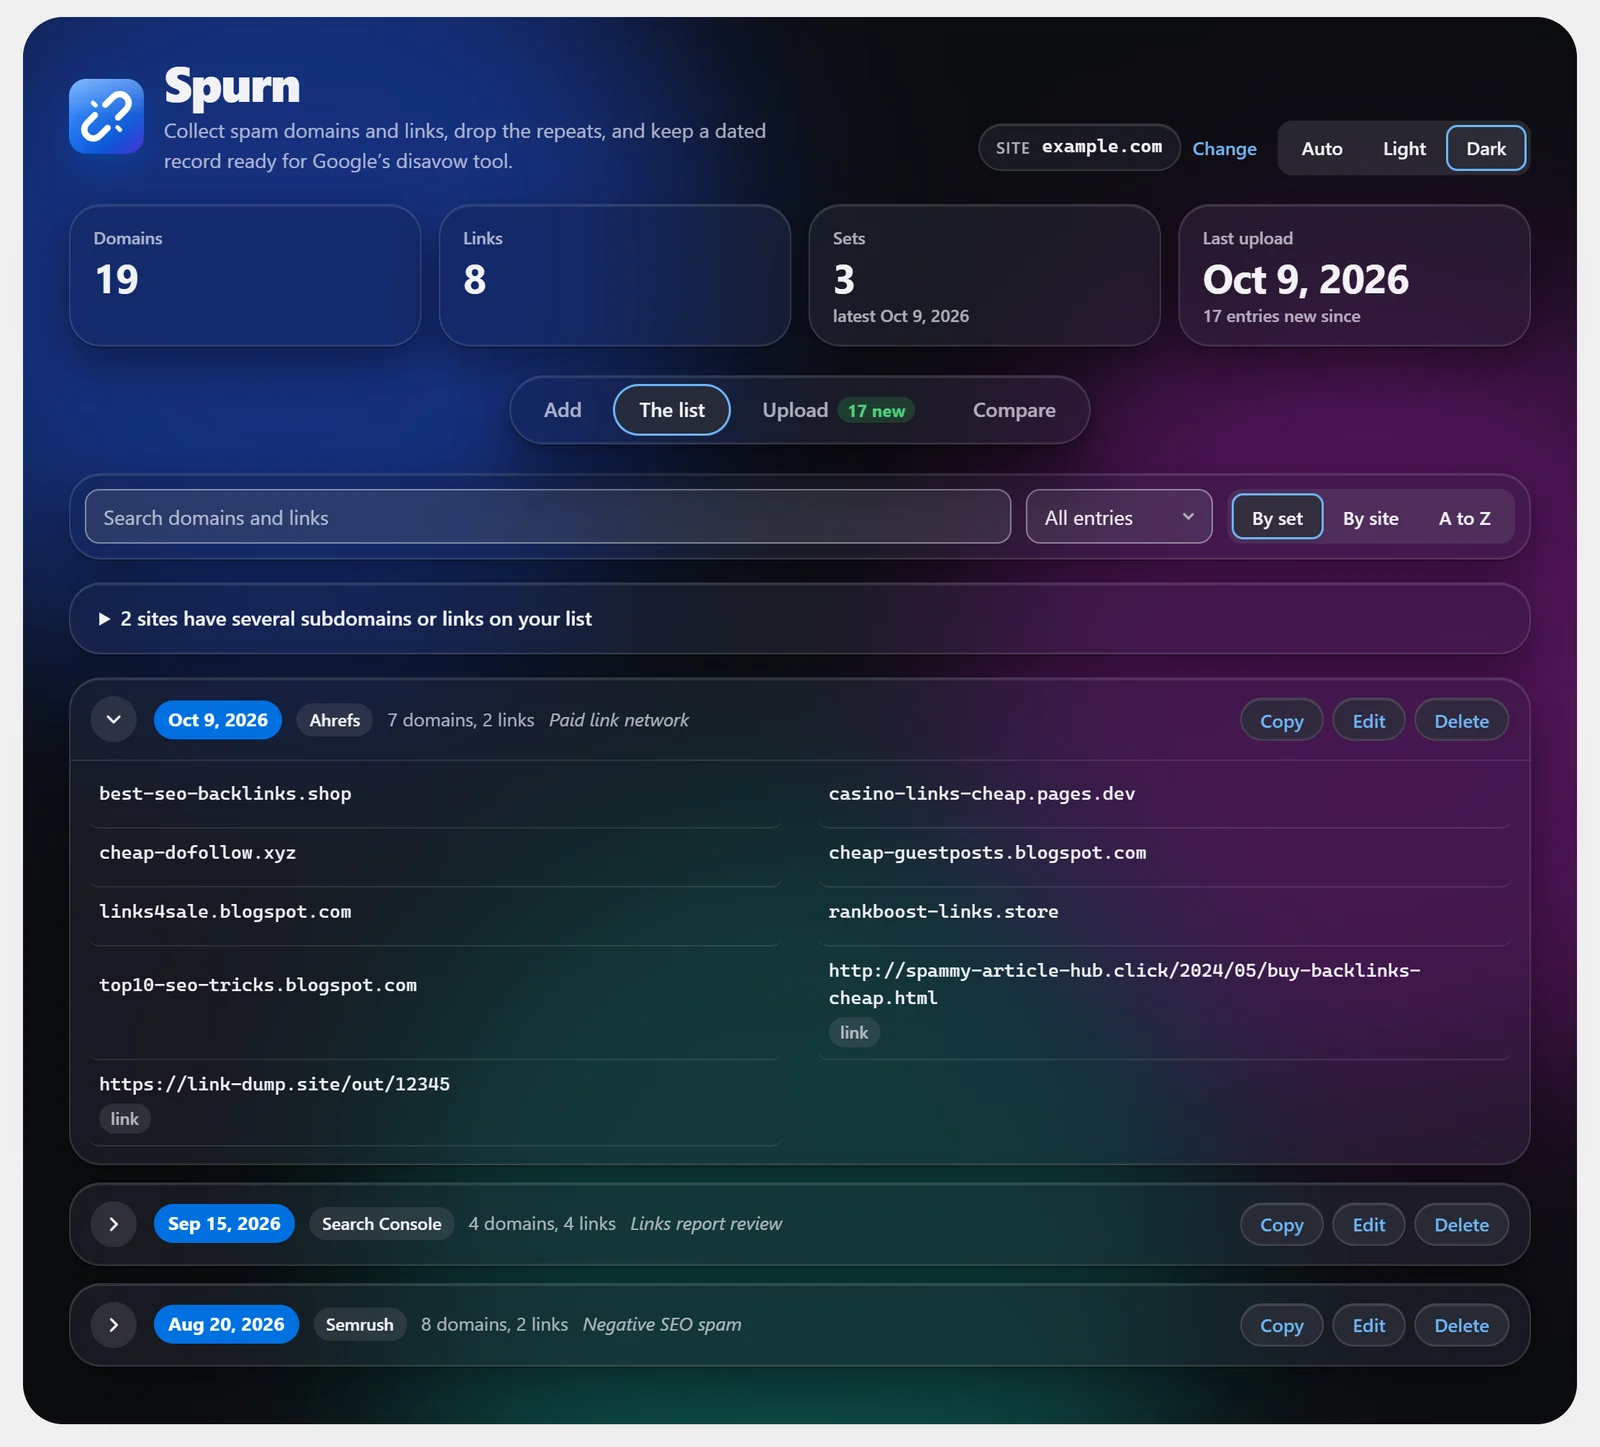Sort the list A to Z
This screenshot has height=1447, width=1600.
point(1464,518)
